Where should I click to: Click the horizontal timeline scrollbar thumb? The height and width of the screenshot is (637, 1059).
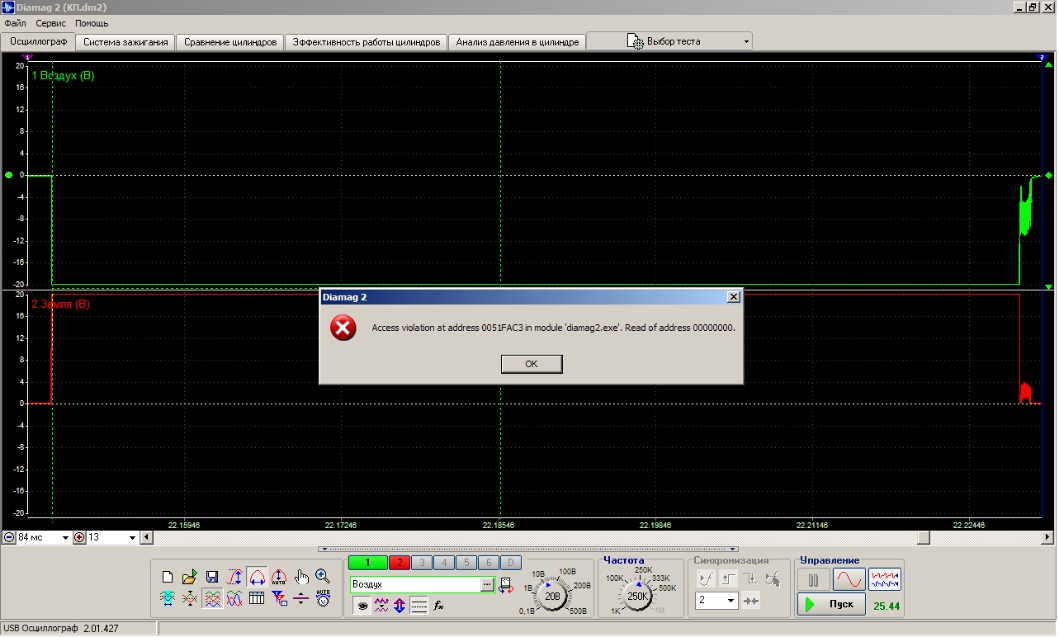(923, 538)
